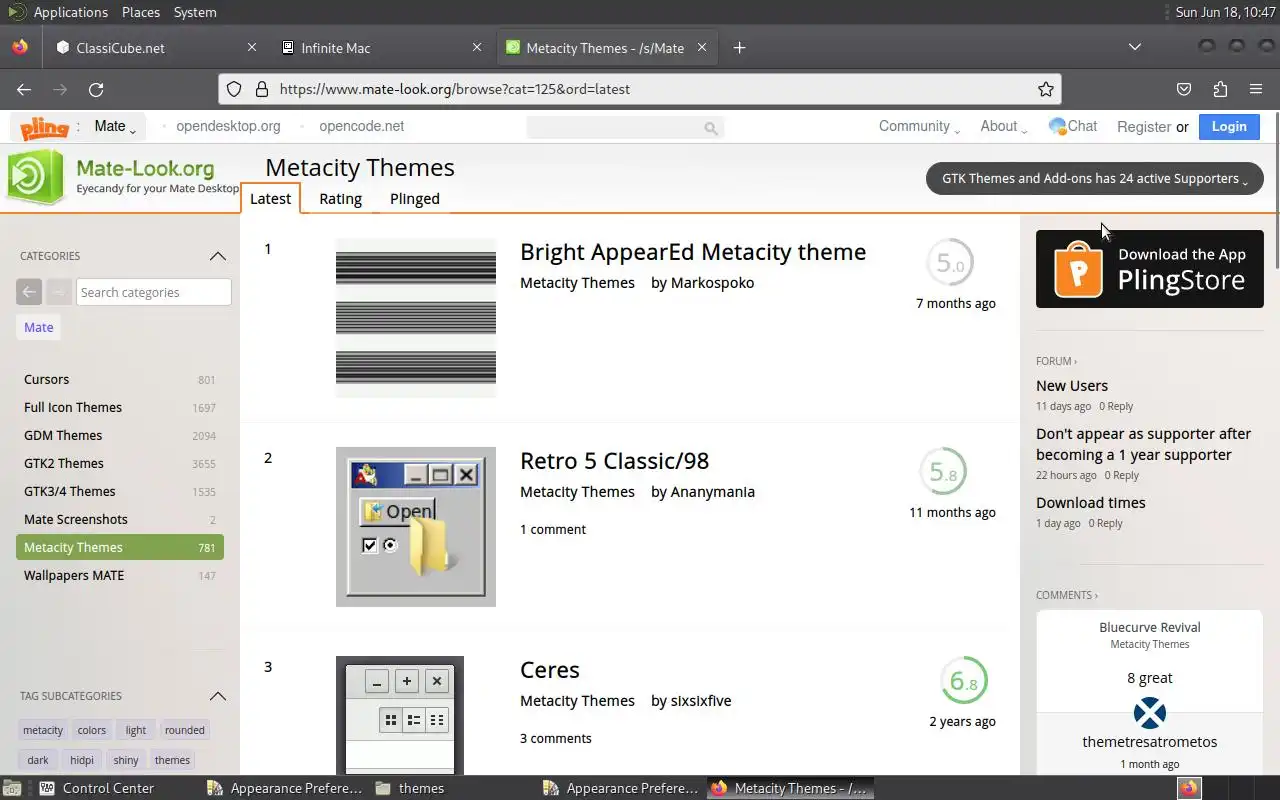This screenshot has width=1280, height=800.
Task: Open the list all tabs chevron
Action: point(1134,47)
